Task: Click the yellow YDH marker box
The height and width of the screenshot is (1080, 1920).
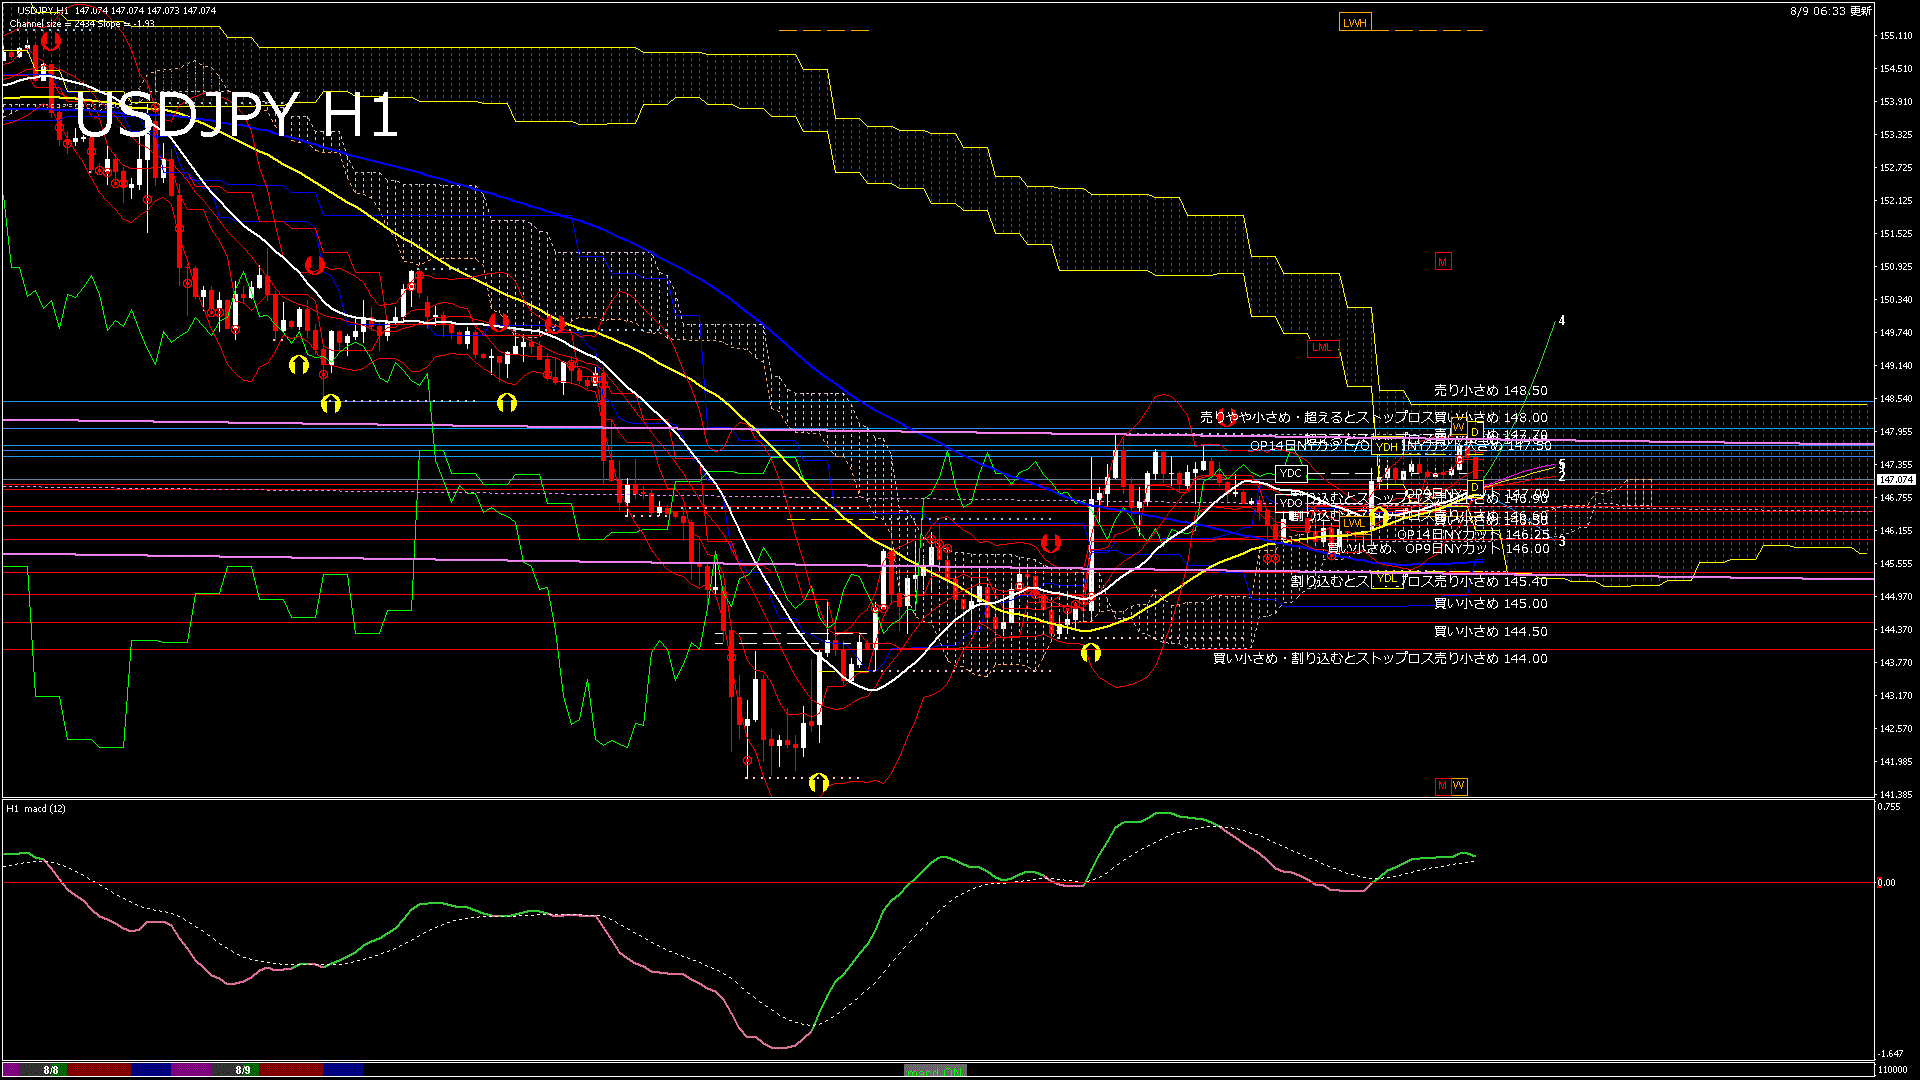Action: click(x=1386, y=447)
